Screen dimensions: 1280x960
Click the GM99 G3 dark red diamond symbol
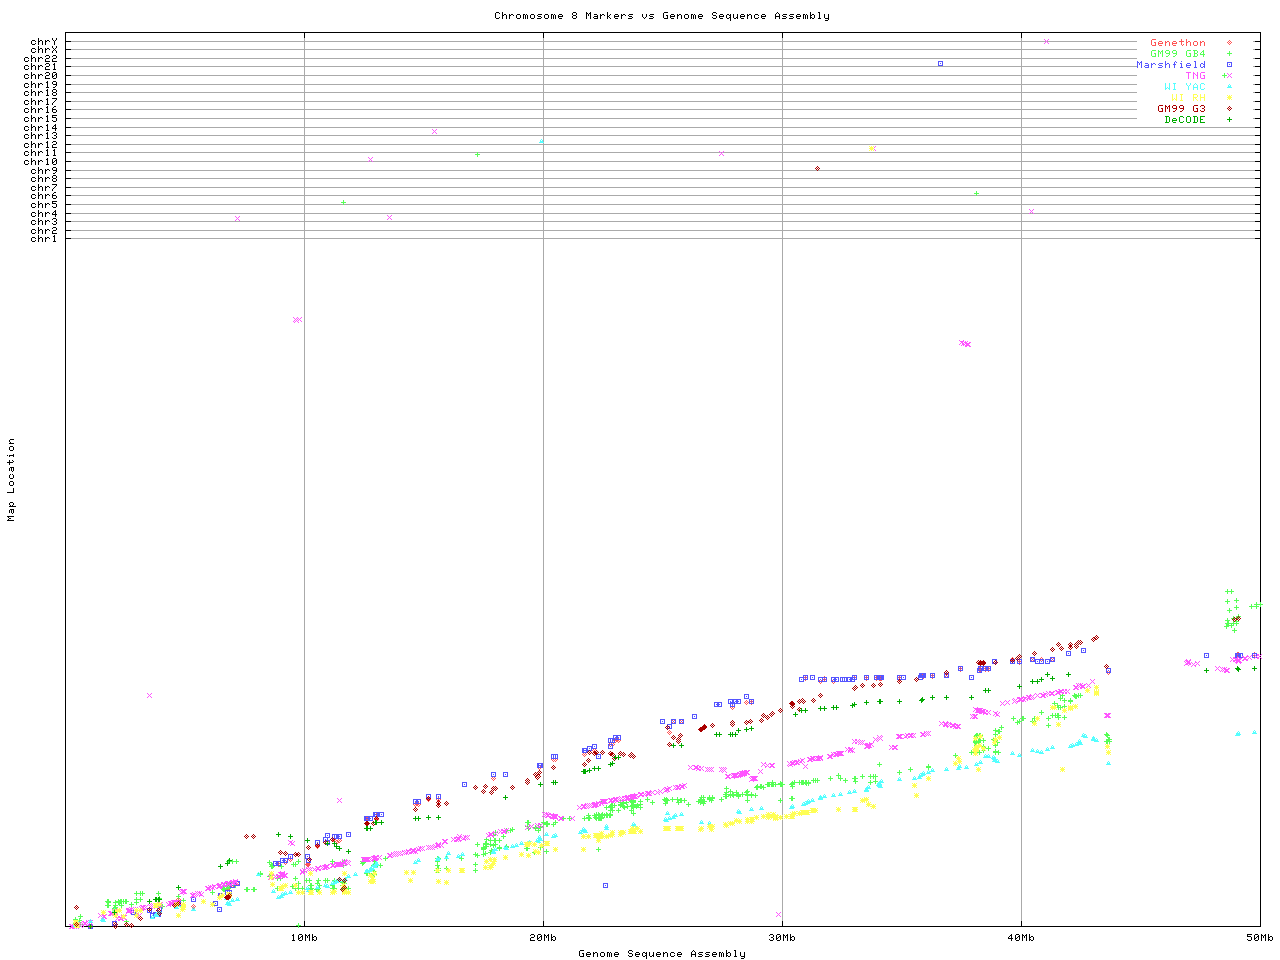point(1229,109)
